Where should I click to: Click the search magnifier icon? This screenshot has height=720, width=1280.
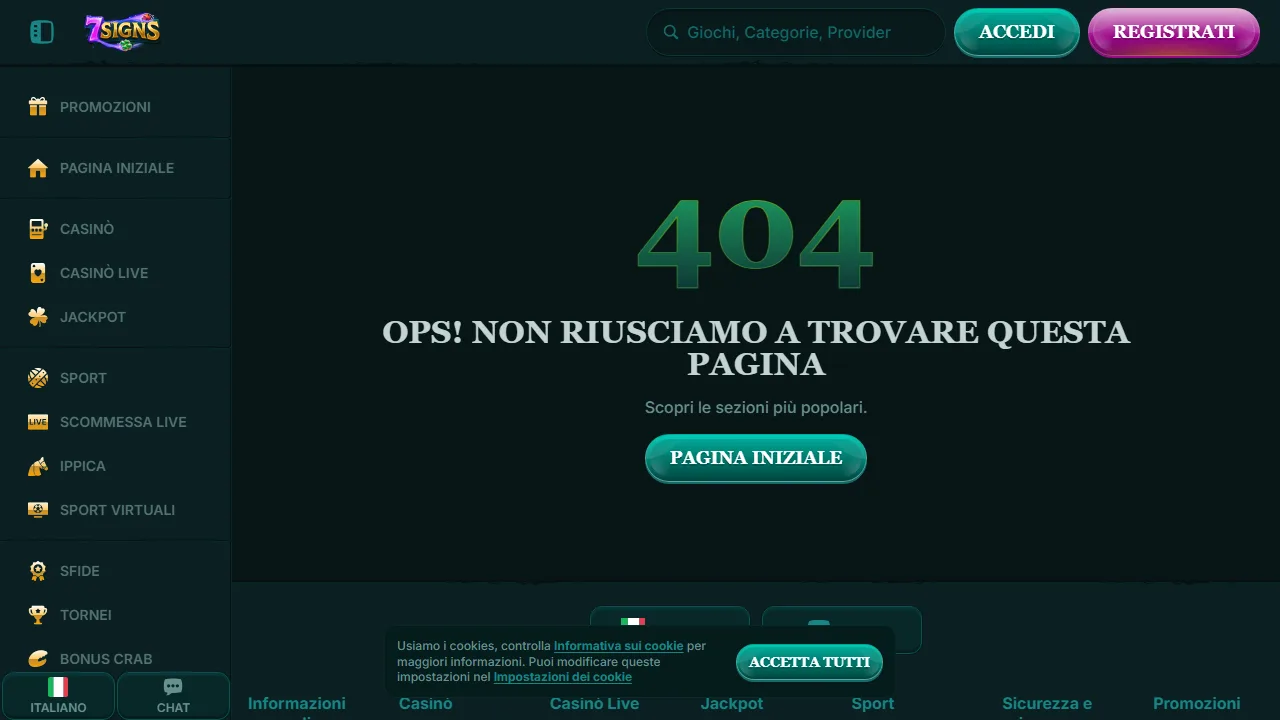[671, 32]
